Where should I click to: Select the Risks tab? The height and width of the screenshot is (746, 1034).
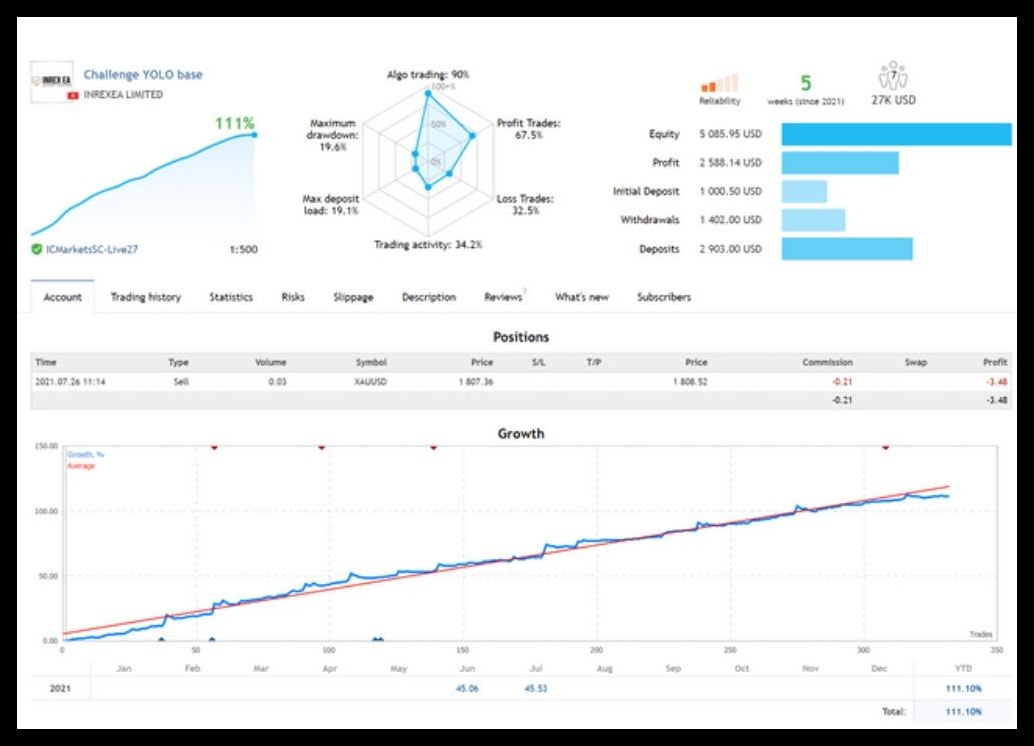click(x=293, y=297)
